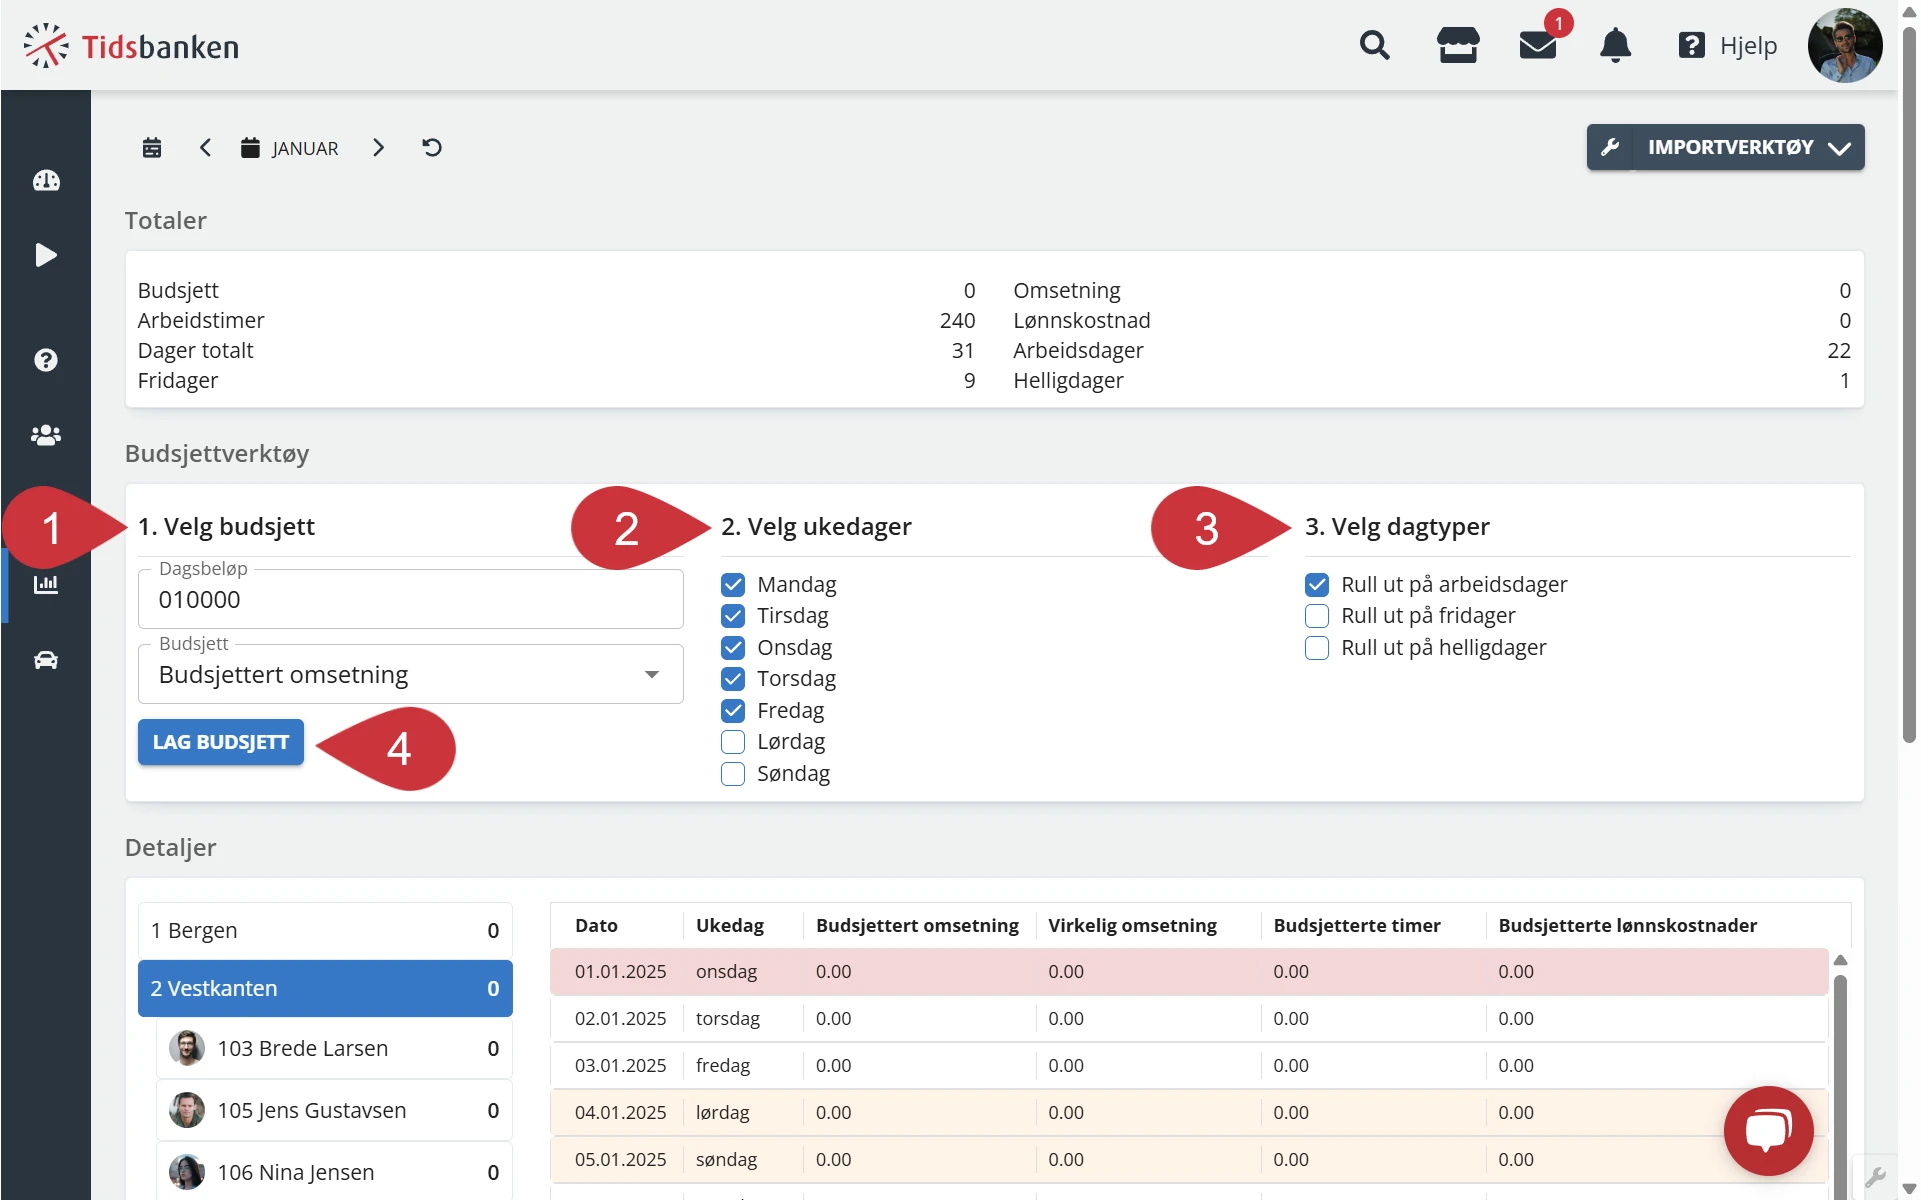Image resolution: width=1921 pixels, height=1200 pixels.
Task: Go to the previous month
Action: click(205, 148)
